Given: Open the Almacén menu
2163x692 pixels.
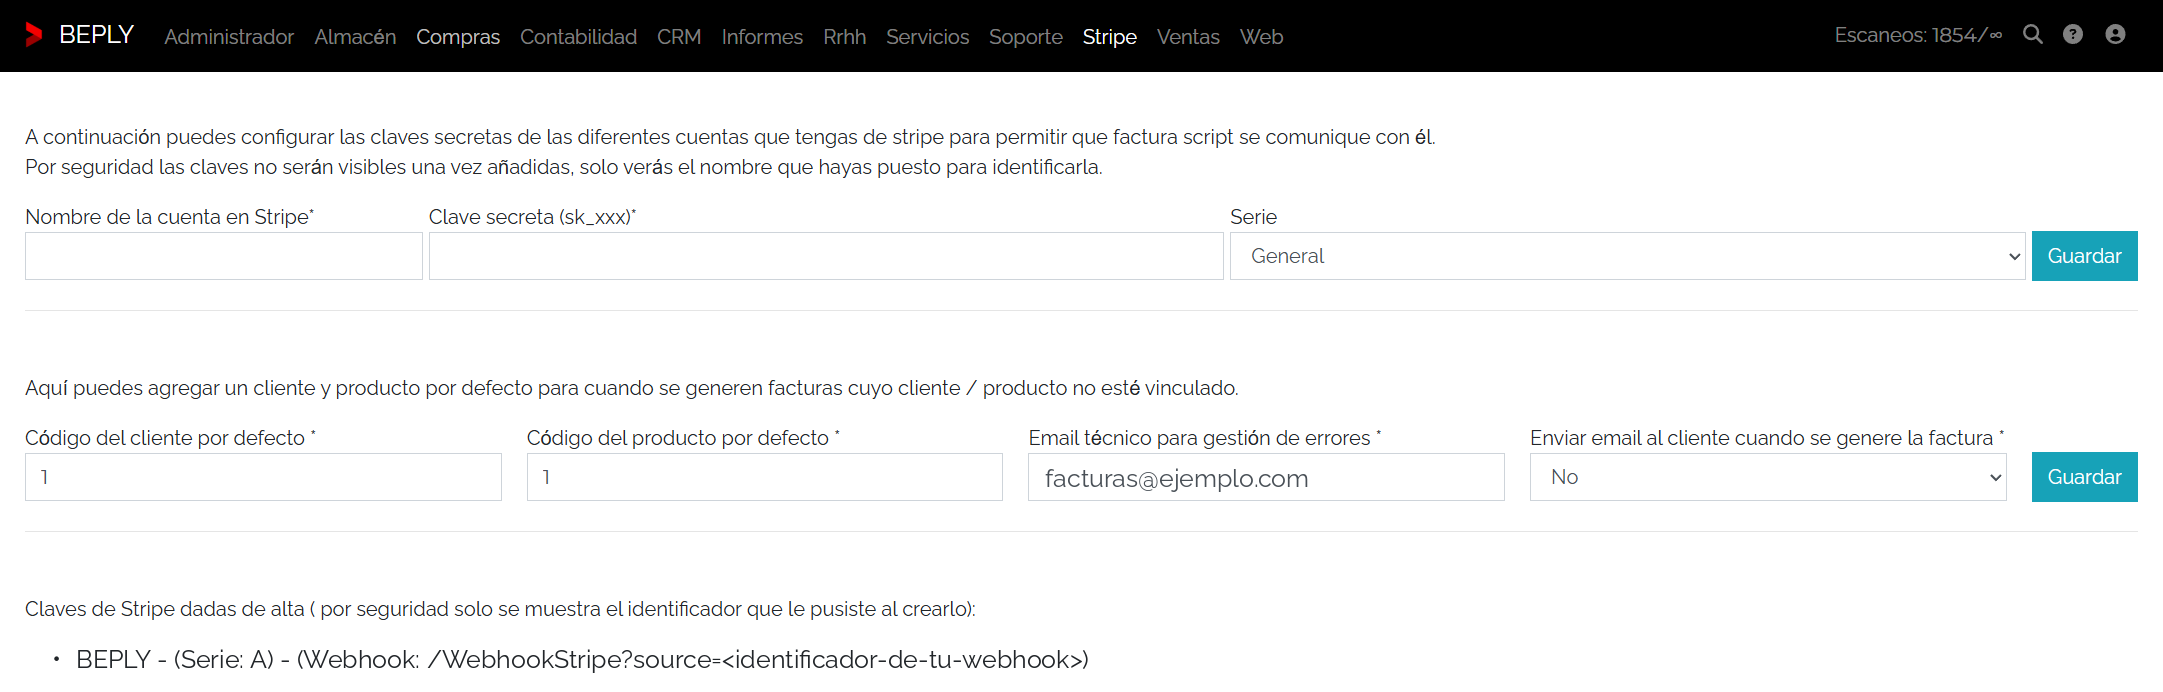Looking at the screenshot, I should (355, 37).
